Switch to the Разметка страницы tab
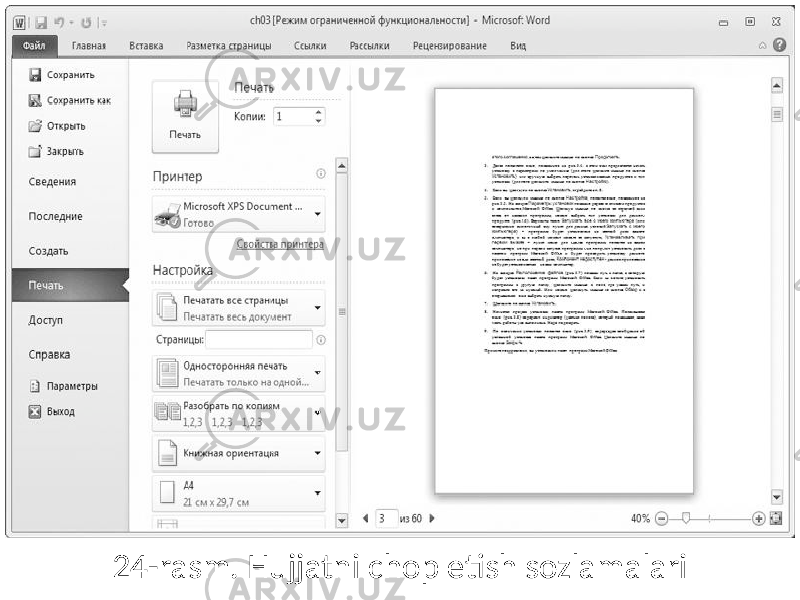 [x=229, y=45]
